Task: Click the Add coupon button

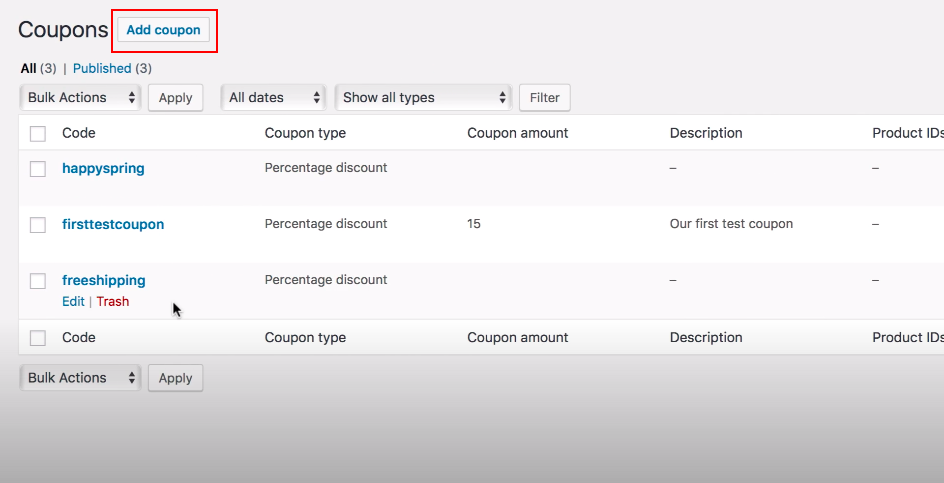Action: point(163,30)
